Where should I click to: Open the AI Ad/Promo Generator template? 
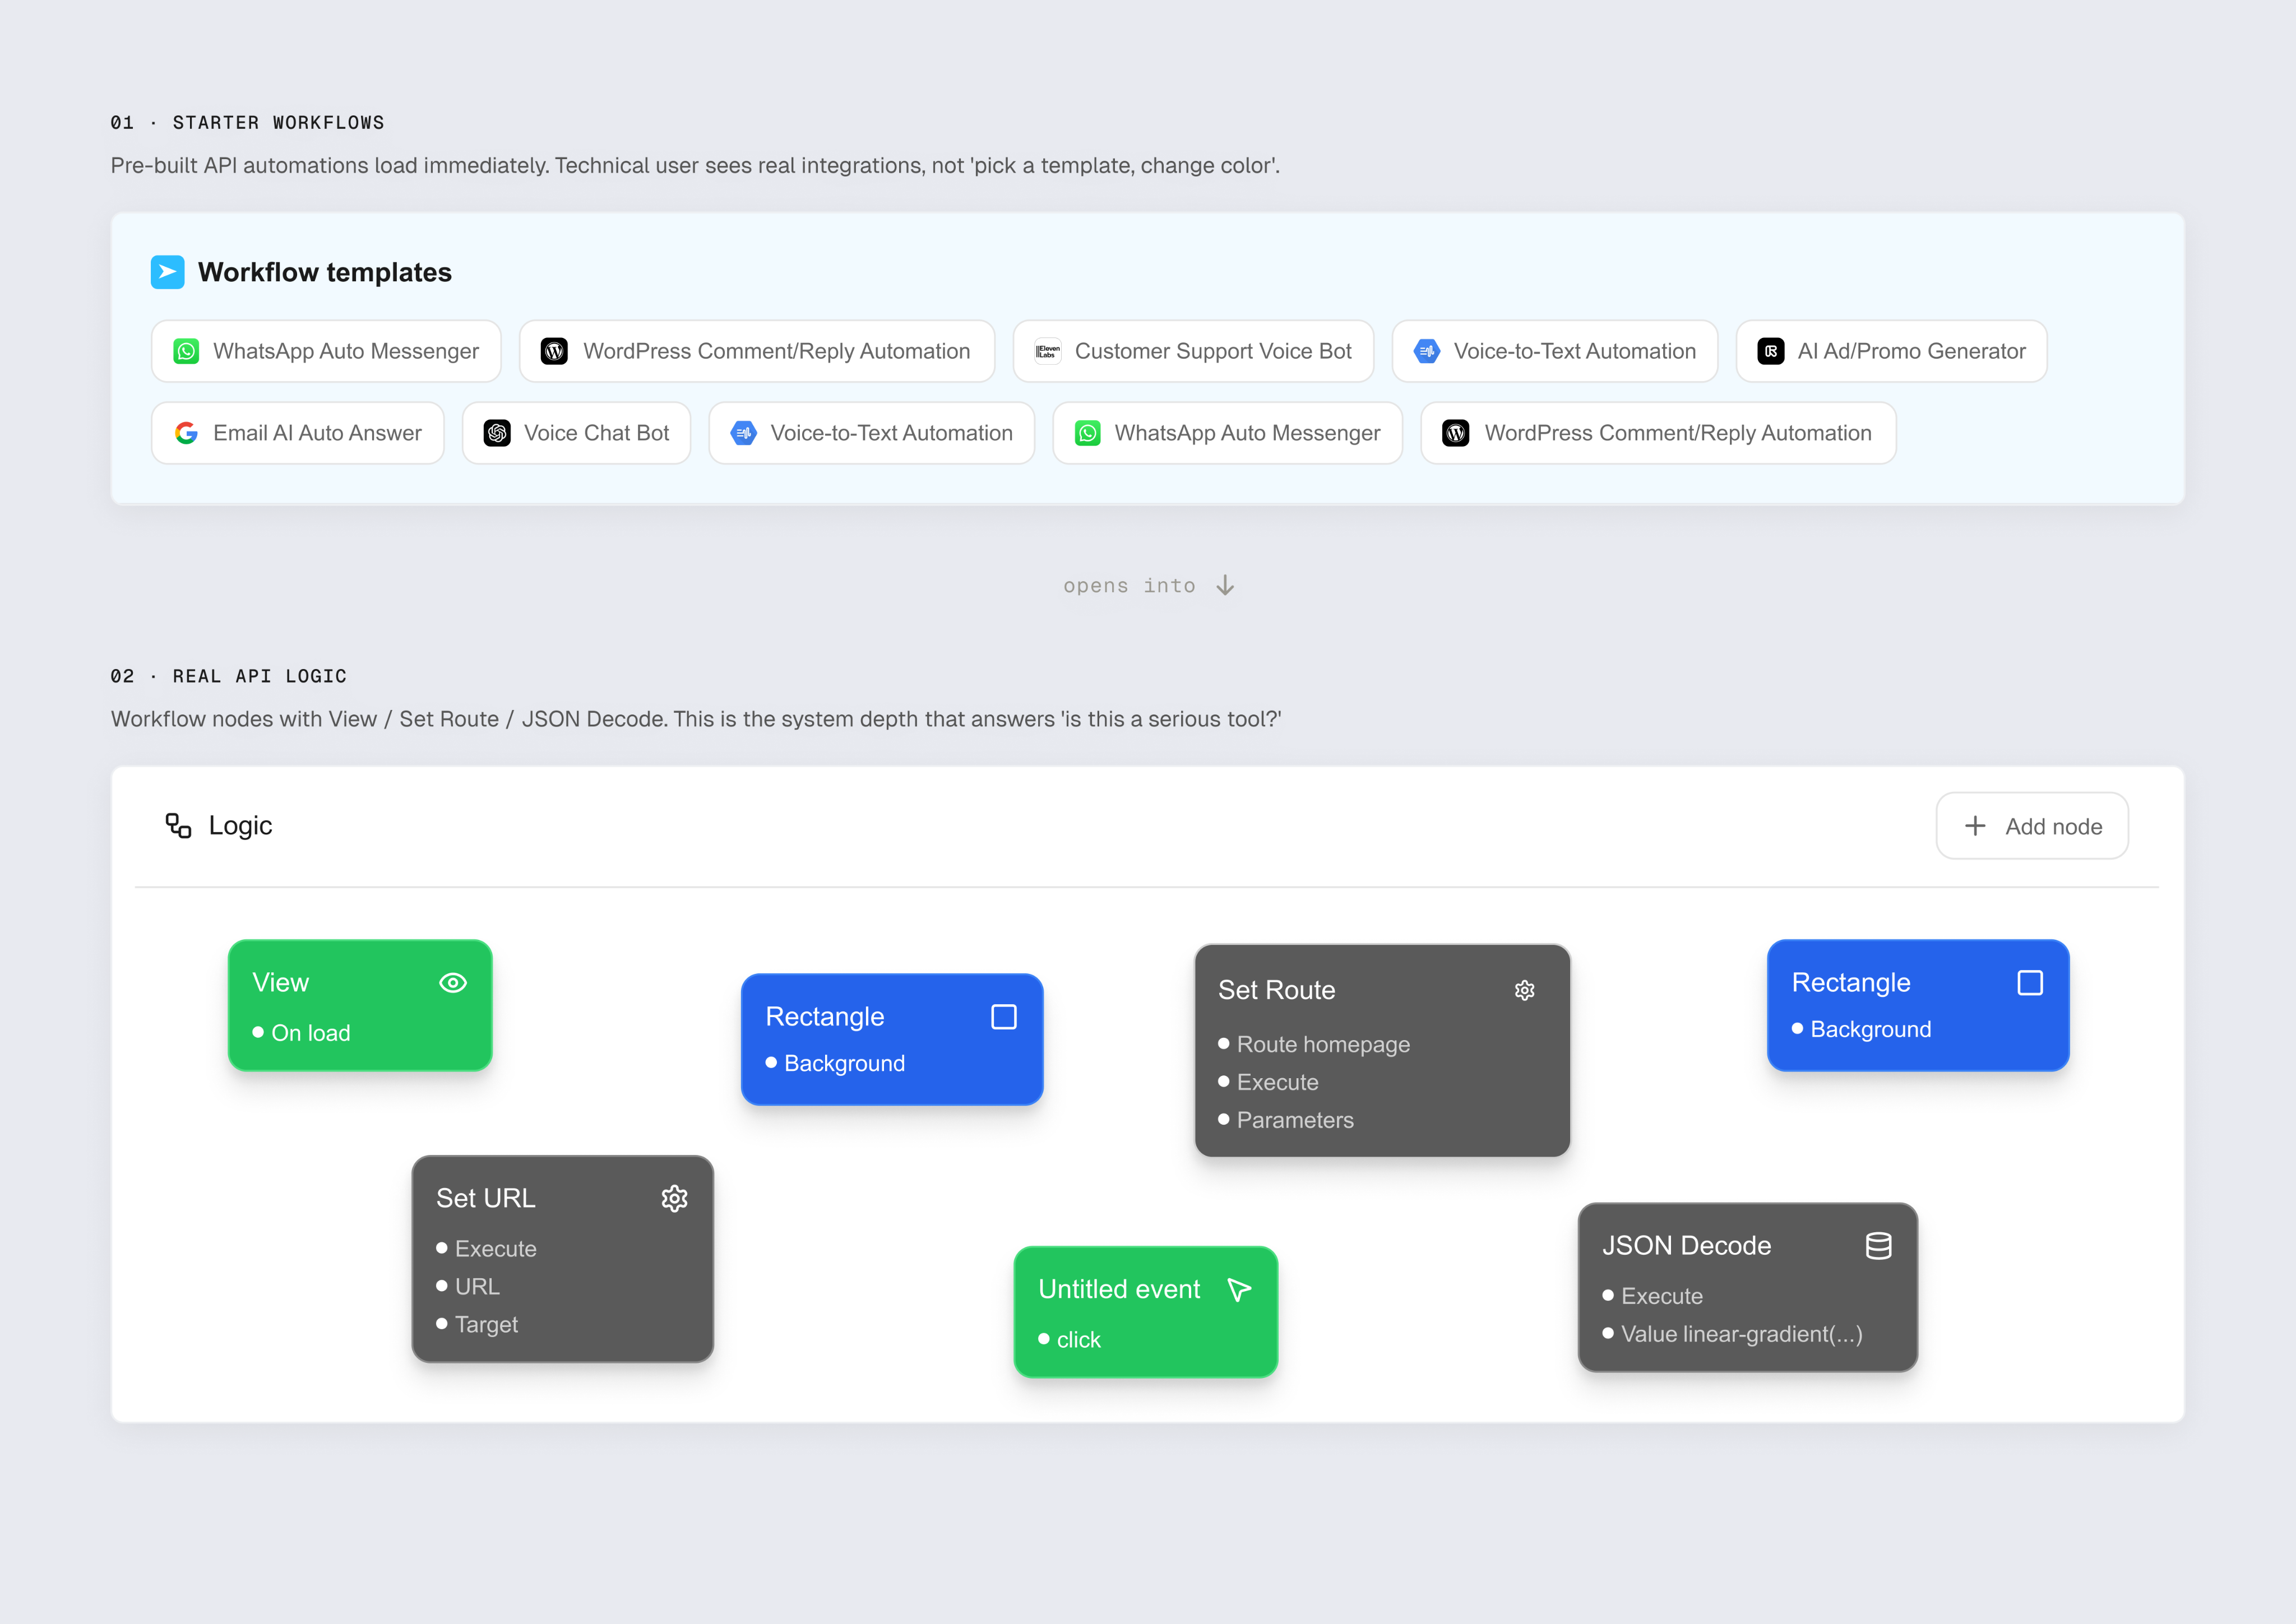tap(1892, 351)
